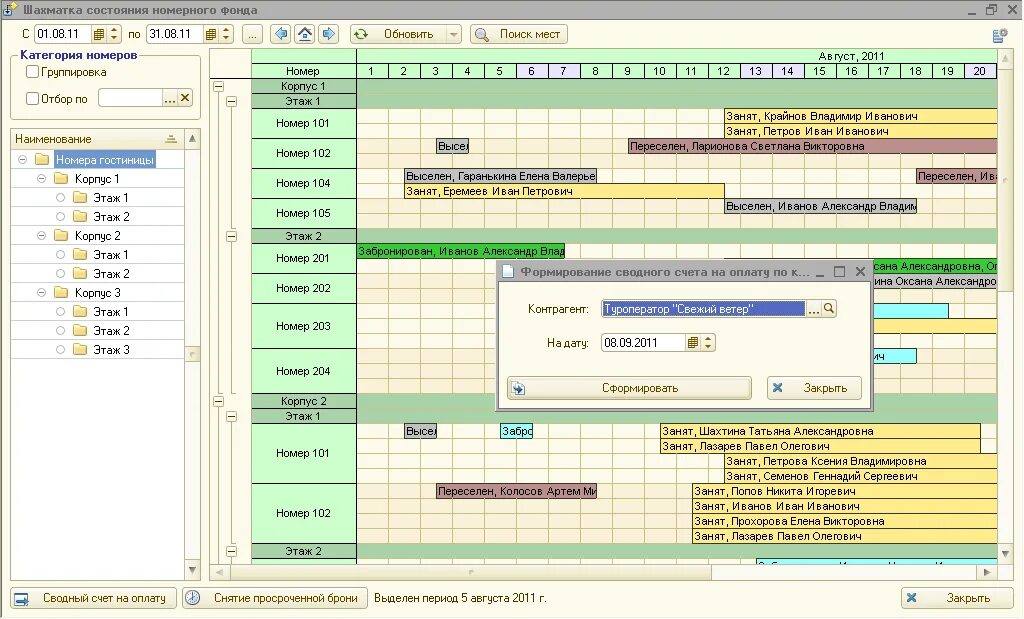This screenshot has height=619, width=1024.
Task: Click Сформировать button in dialog
Action: (x=630, y=388)
